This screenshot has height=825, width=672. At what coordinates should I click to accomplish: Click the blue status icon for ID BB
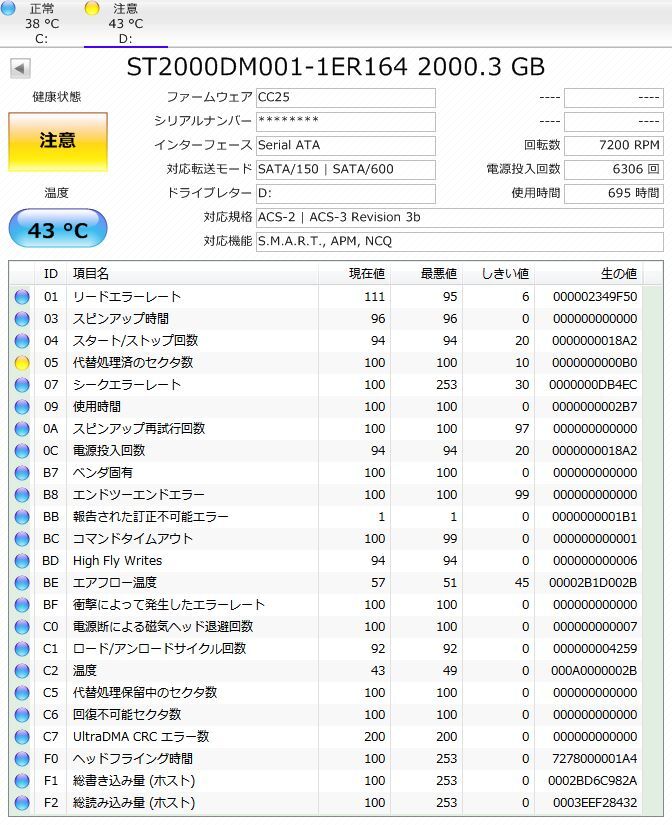[x=22, y=517]
